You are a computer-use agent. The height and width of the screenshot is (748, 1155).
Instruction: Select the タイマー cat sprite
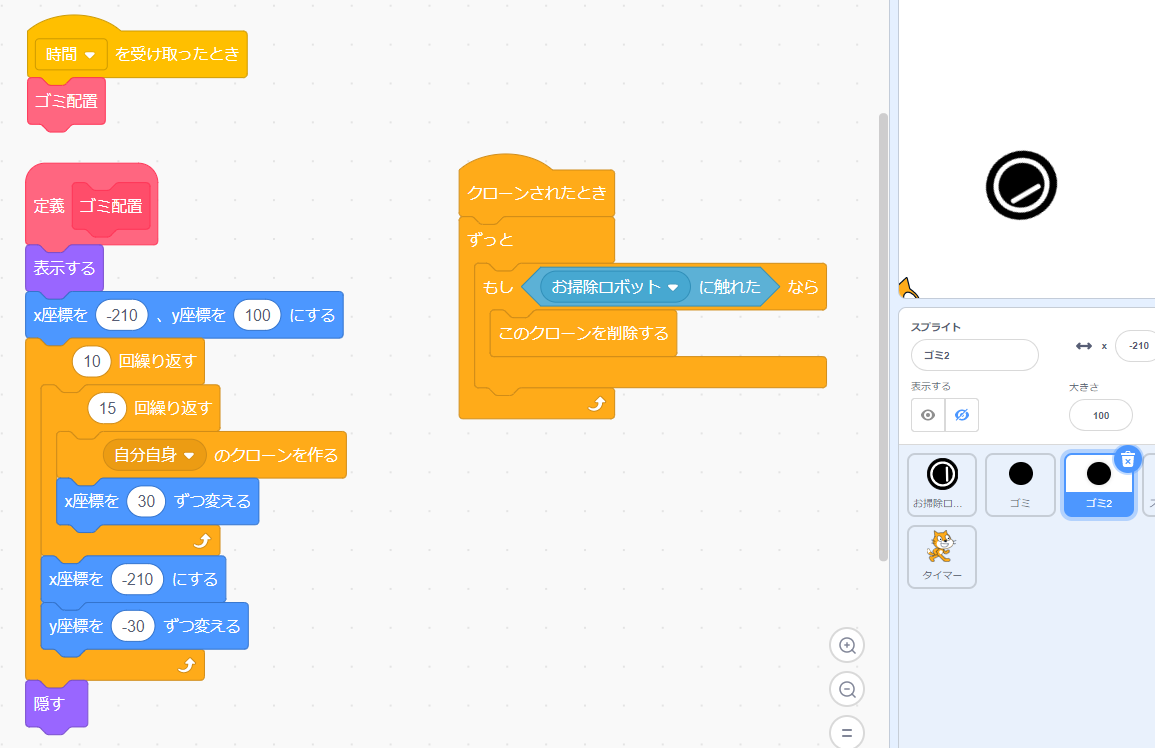pos(942,556)
